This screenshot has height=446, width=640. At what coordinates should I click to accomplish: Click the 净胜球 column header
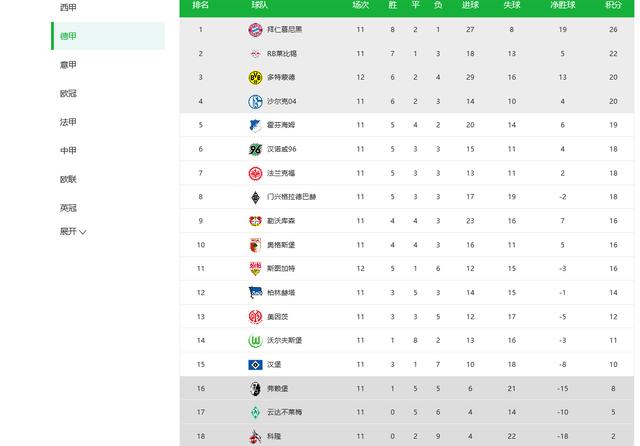click(562, 5)
